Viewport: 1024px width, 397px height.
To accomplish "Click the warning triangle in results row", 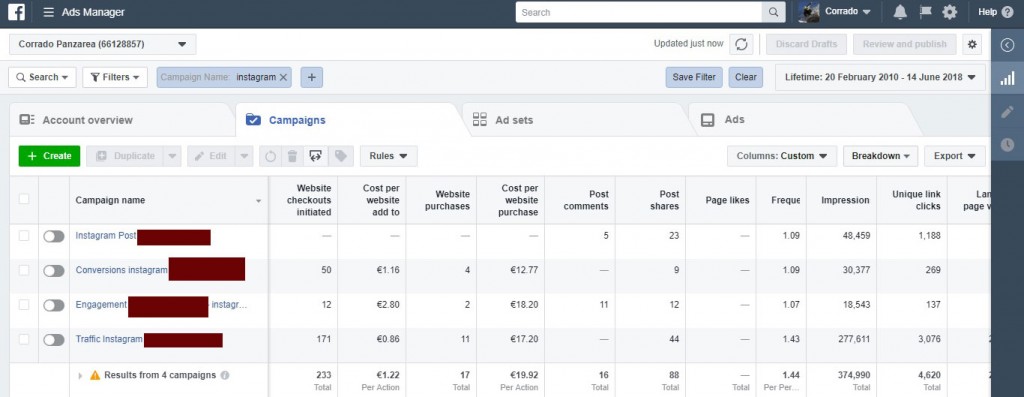I will coord(95,375).
